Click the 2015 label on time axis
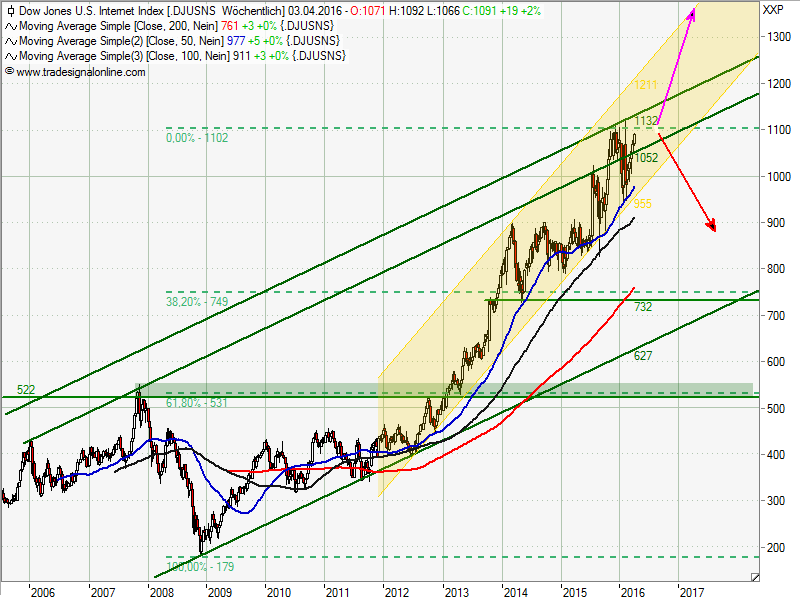The image size is (800, 600). point(574,592)
